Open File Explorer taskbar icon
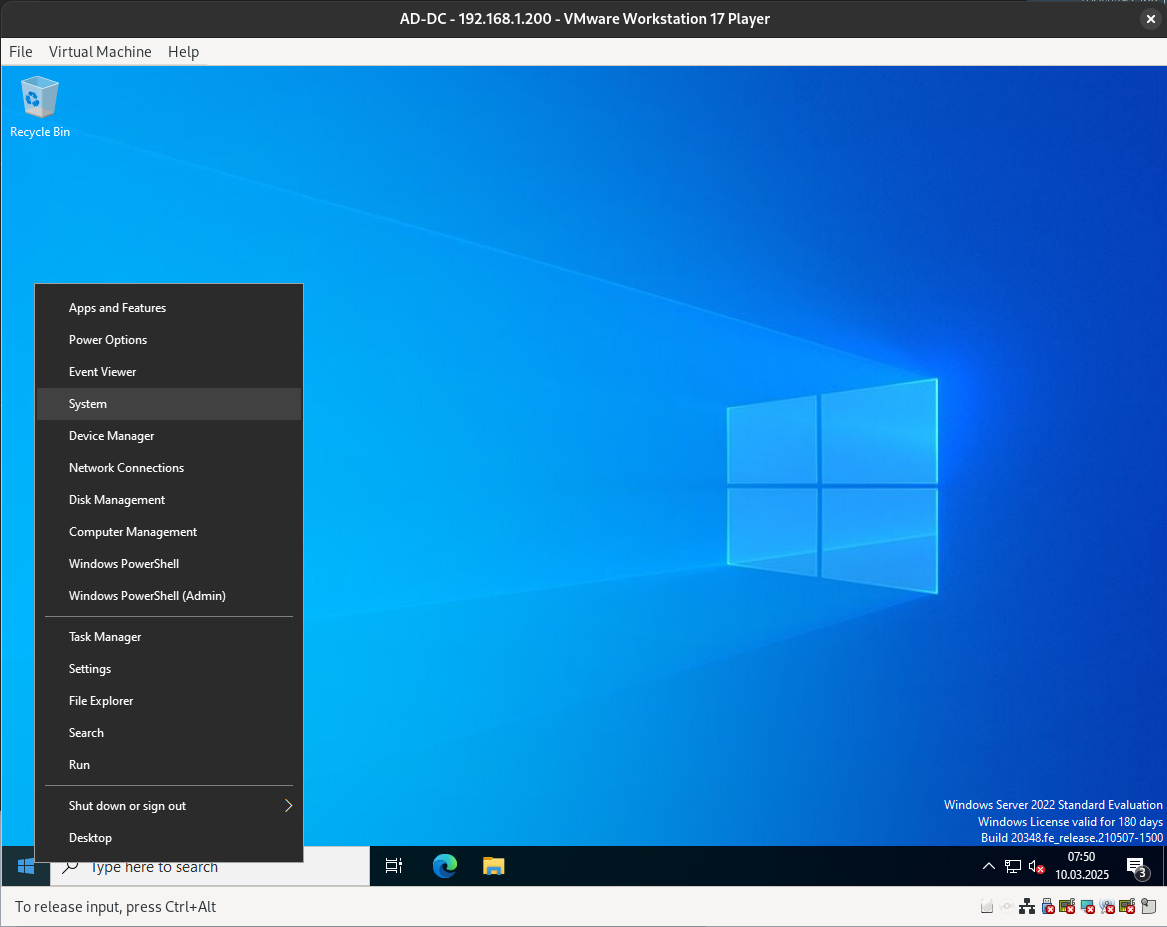 pyautogui.click(x=493, y=866)
